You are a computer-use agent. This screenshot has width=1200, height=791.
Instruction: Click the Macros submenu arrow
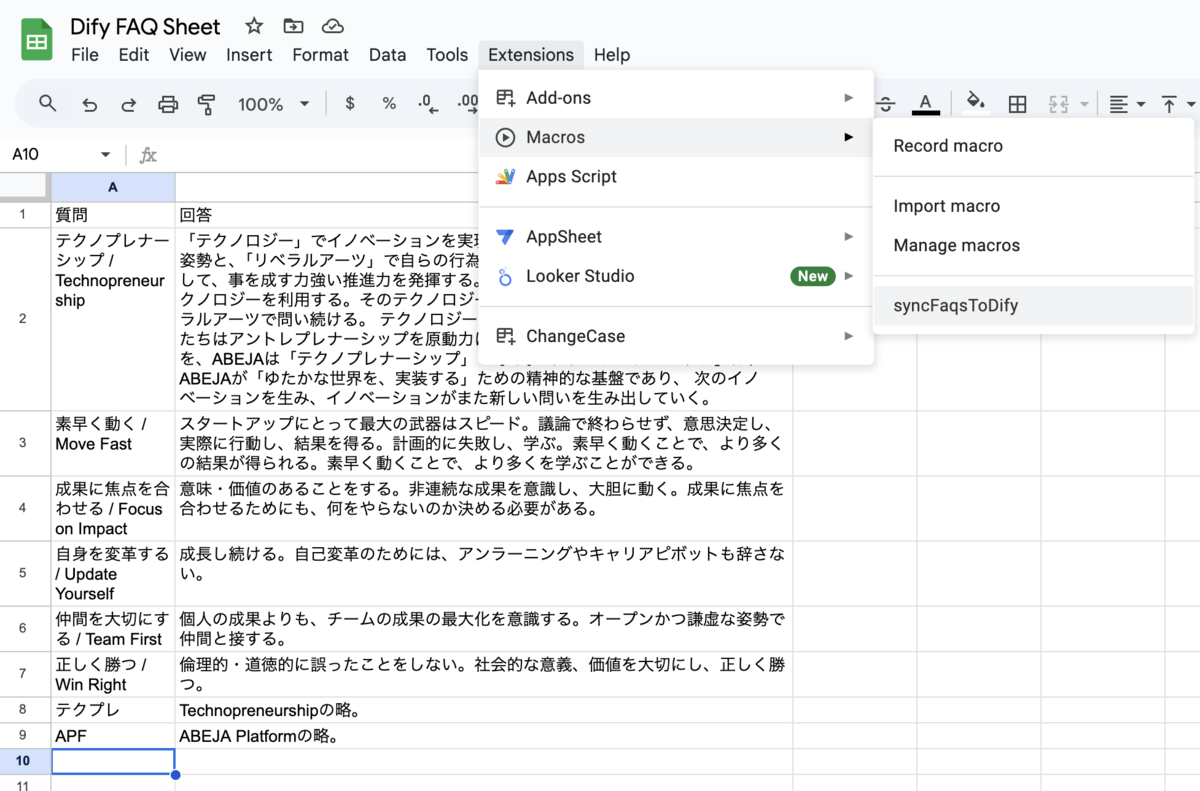[x=848, y=137]
